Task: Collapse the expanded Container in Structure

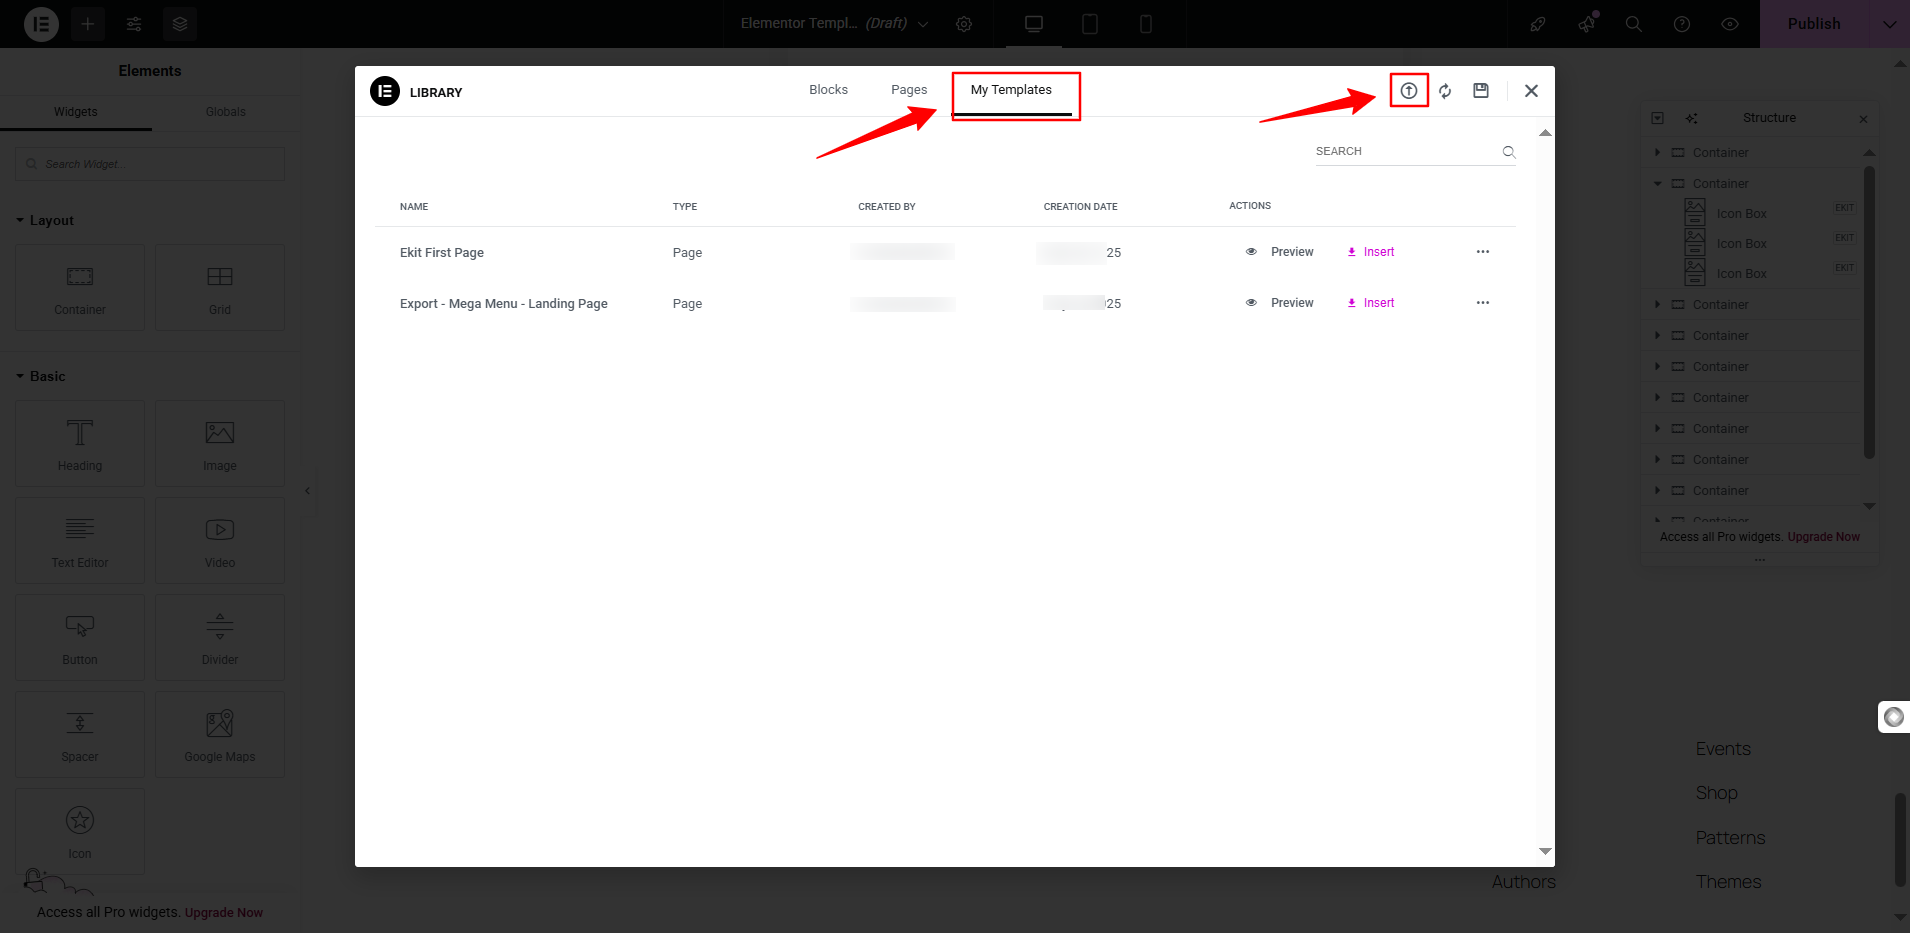Action: [x=1657, y=184]
